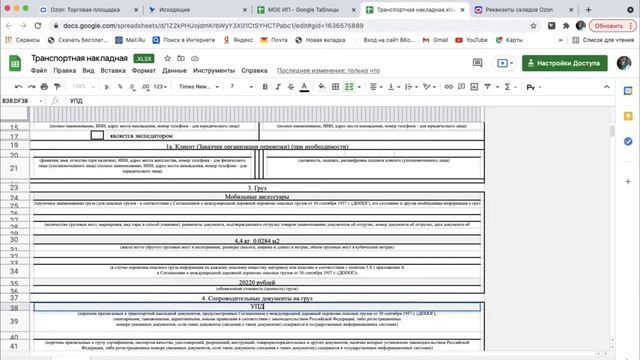Image resolution: width=640 pixels, height=360 pixels.
Task: Open Tasks in the side panel
Action: coord(628,141)
